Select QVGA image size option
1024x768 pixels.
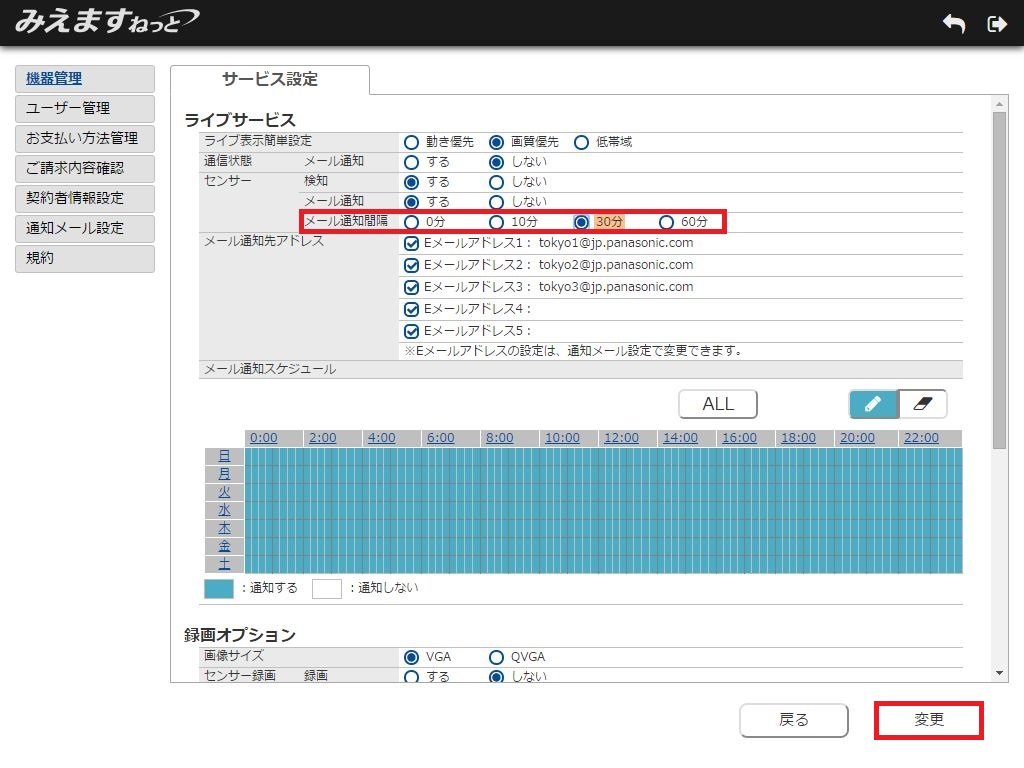(496, 657)
